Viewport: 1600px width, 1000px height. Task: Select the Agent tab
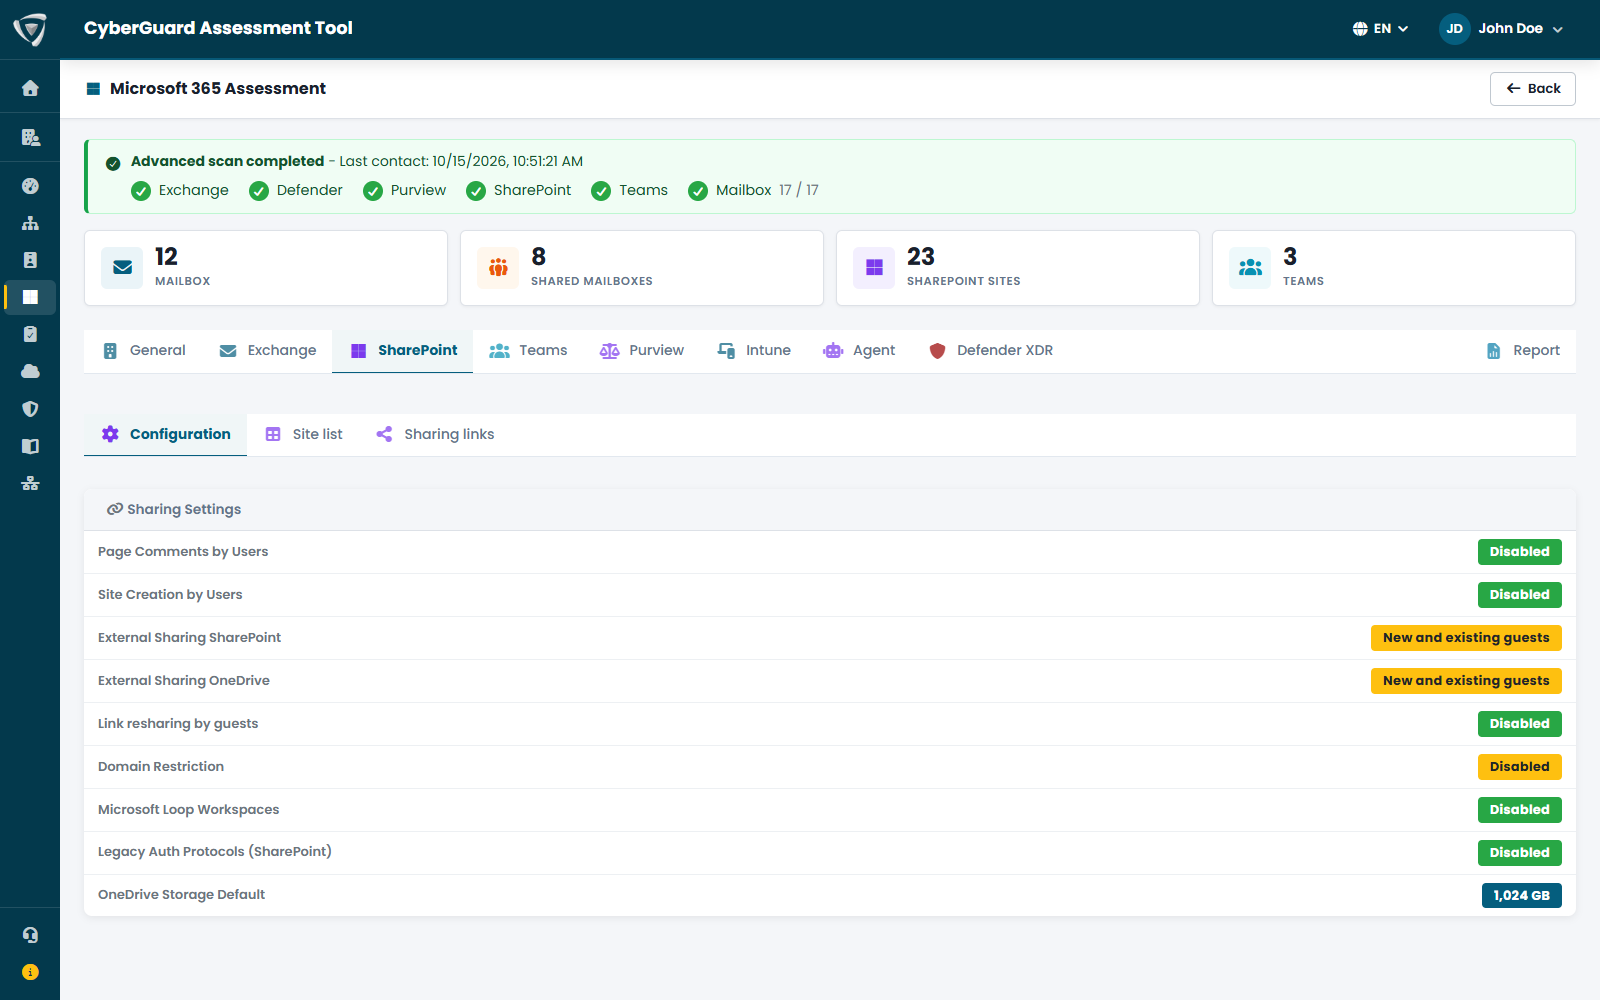859,351
